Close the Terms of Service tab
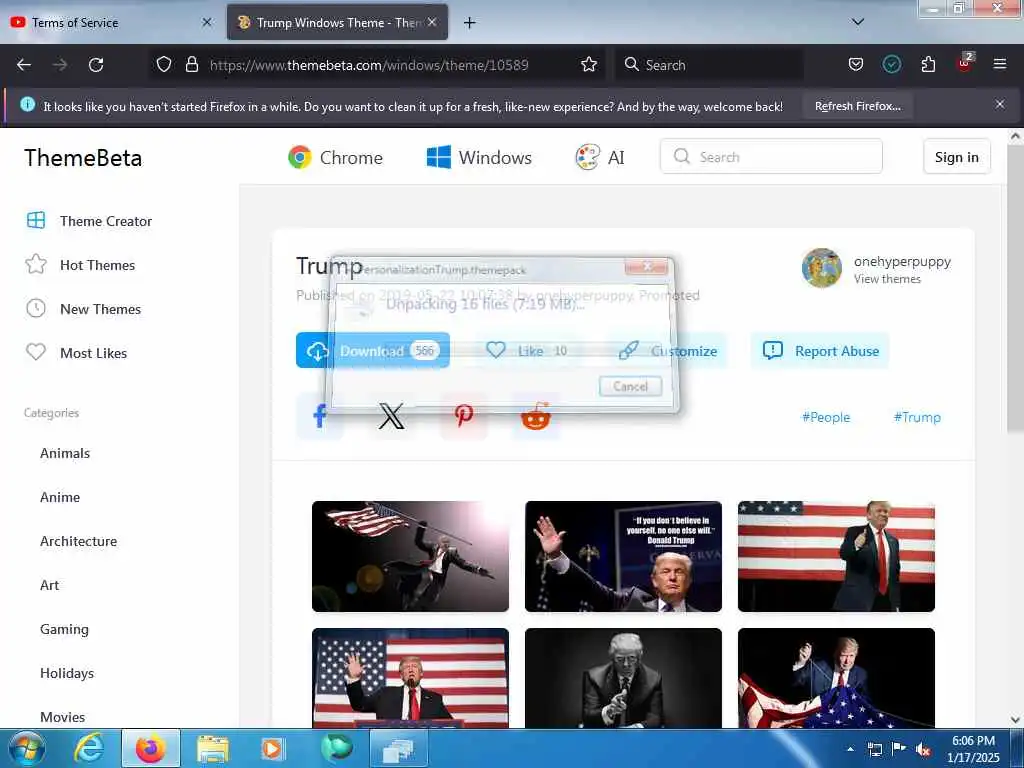Image resolution: width=1024 pixels, height=768 pixels. (x=207, y=22)
